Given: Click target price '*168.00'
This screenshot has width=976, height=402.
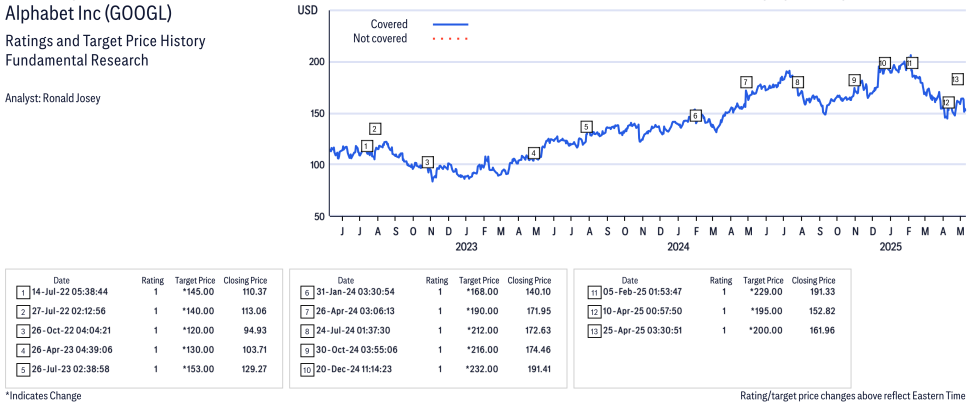Looking at the screenshot, I should (482, 291).
